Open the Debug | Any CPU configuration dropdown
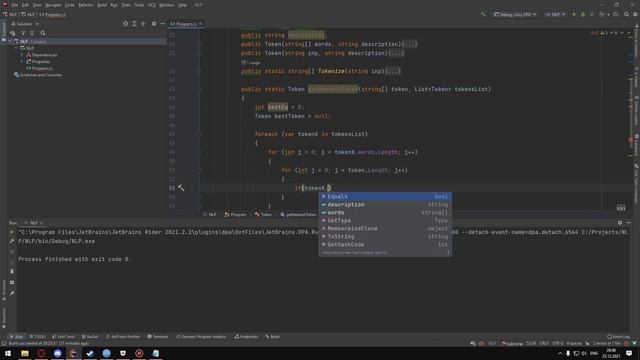Screen dimensions: 640x360 515,15
